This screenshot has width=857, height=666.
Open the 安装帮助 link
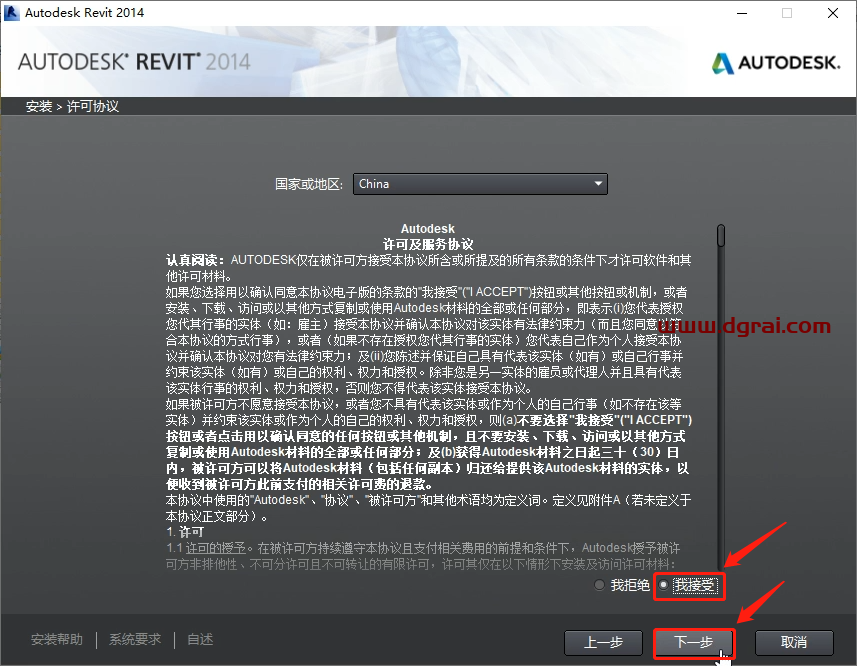click(x=57, y=639)
